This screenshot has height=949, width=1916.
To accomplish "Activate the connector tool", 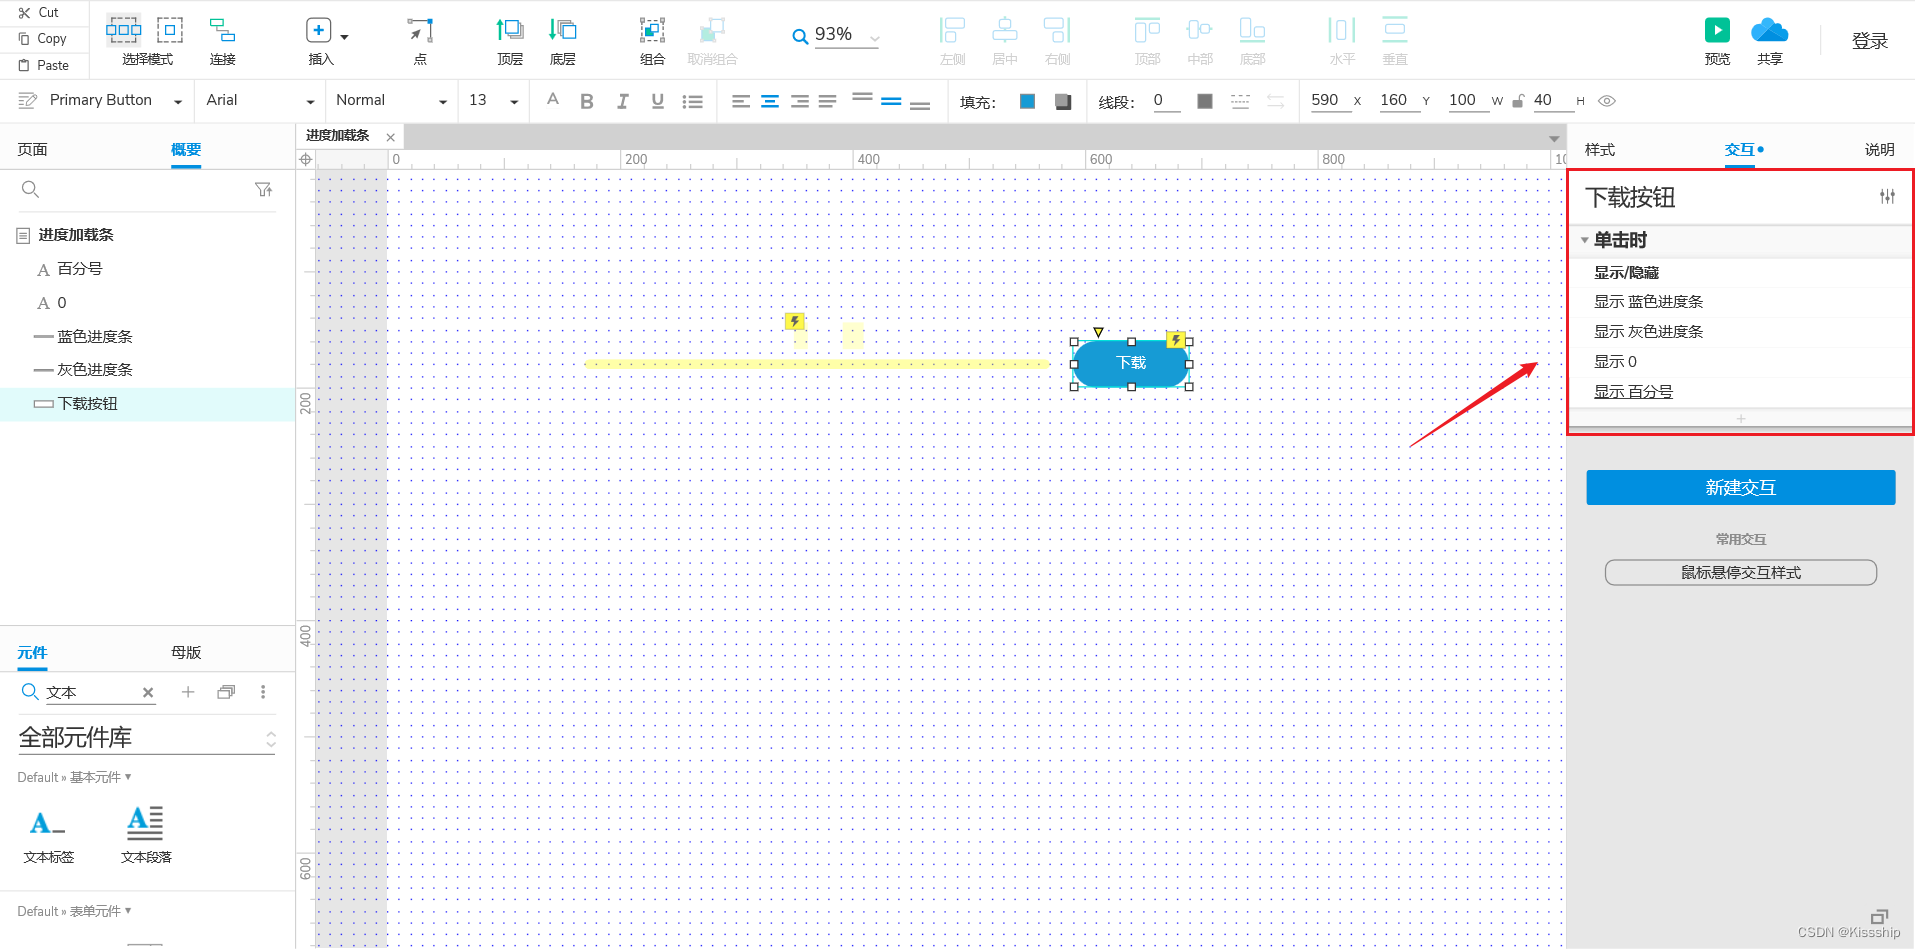I will coord(222,40).
